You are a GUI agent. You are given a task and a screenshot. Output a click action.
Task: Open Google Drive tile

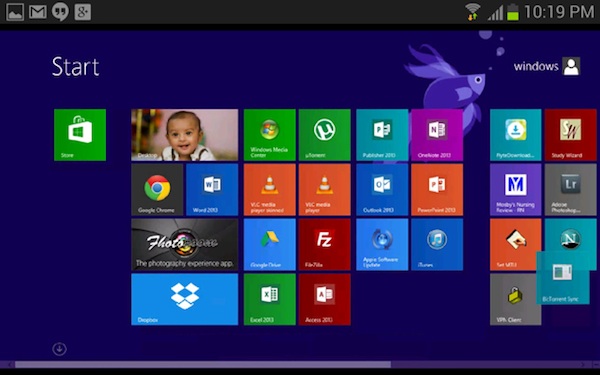point(270,245)
